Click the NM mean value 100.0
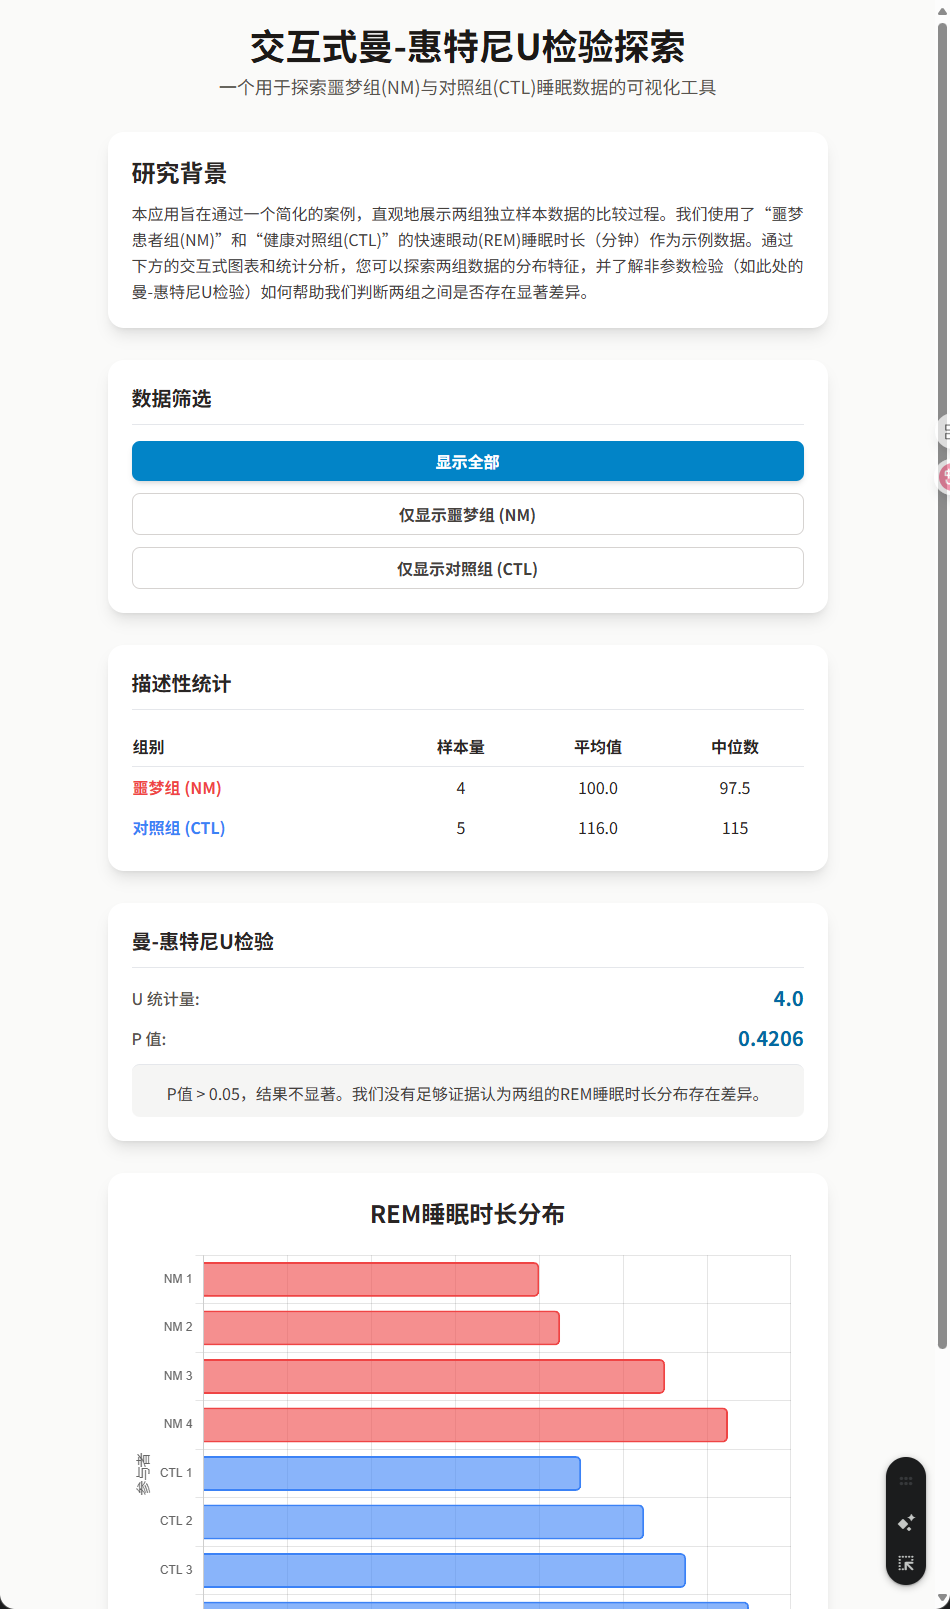The width and height of the screenshot is (950, 1609). [x=598, y=788]
